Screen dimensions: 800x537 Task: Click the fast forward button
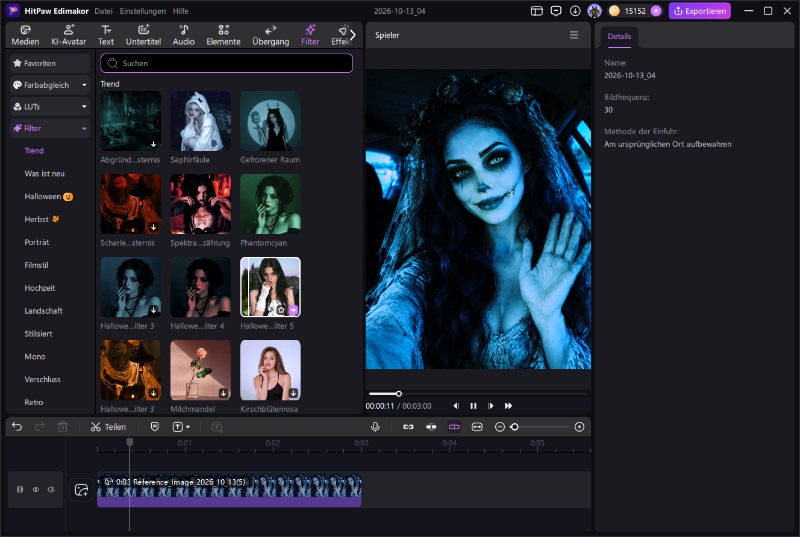click(508, 406)
